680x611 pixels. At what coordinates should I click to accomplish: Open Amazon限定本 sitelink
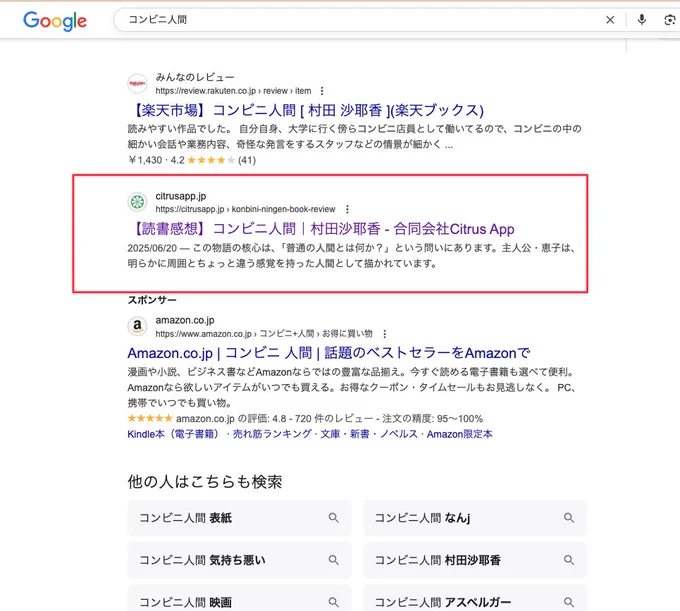coord(460,434)
